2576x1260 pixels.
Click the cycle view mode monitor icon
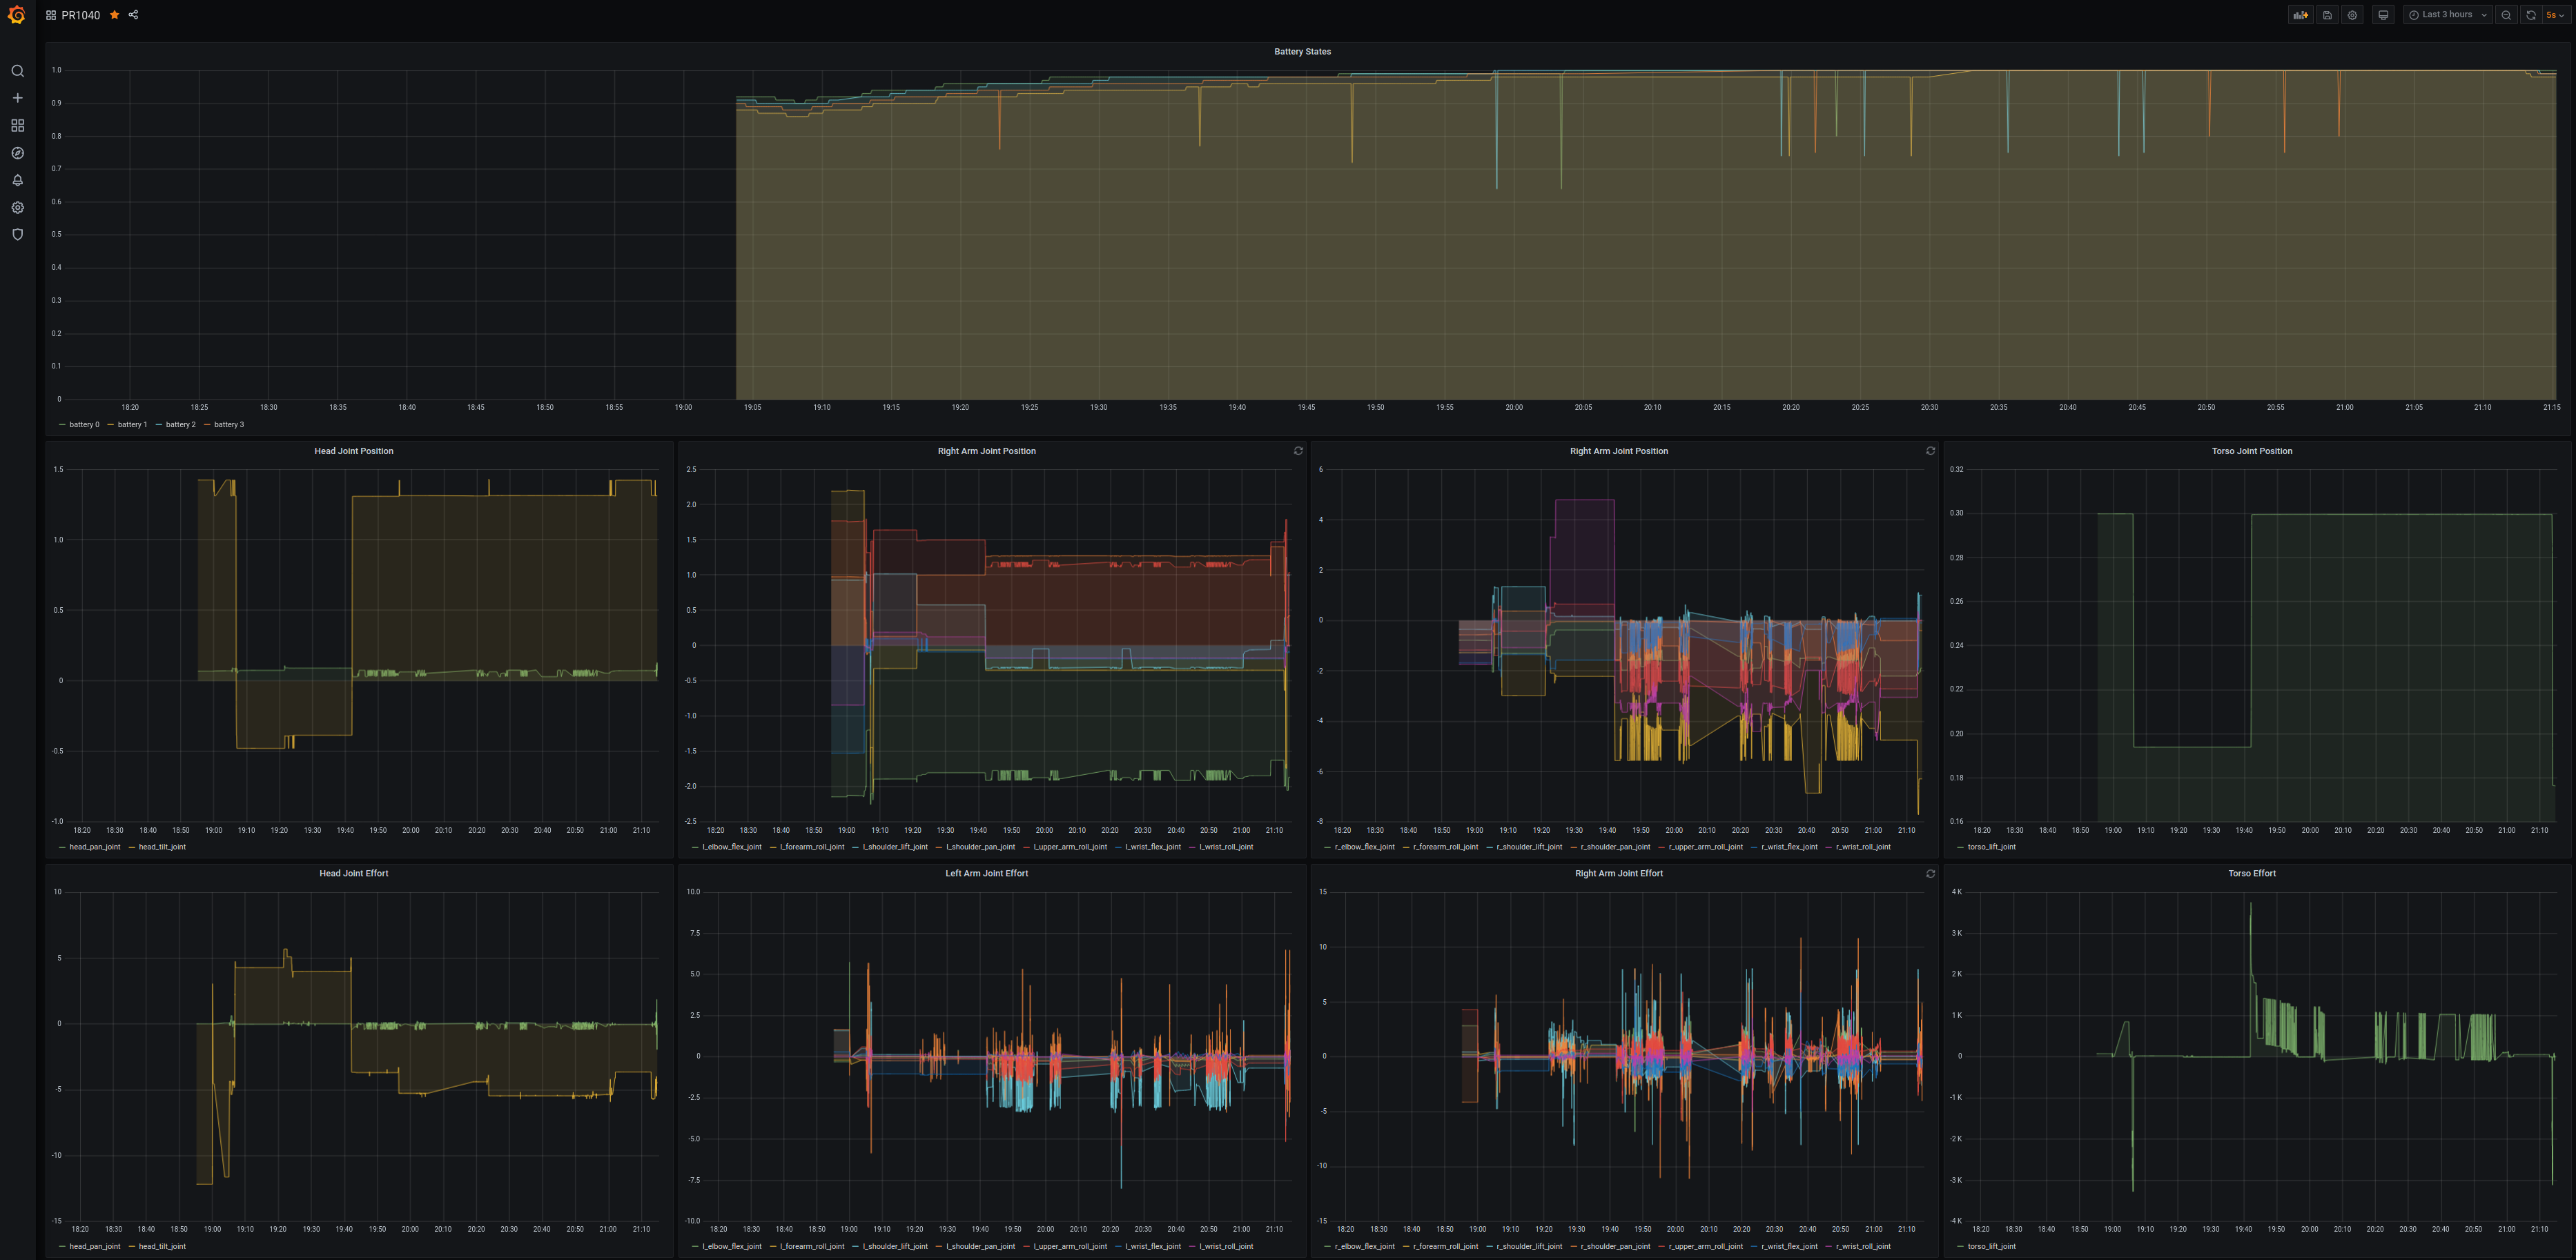(x=2383, y=15)
